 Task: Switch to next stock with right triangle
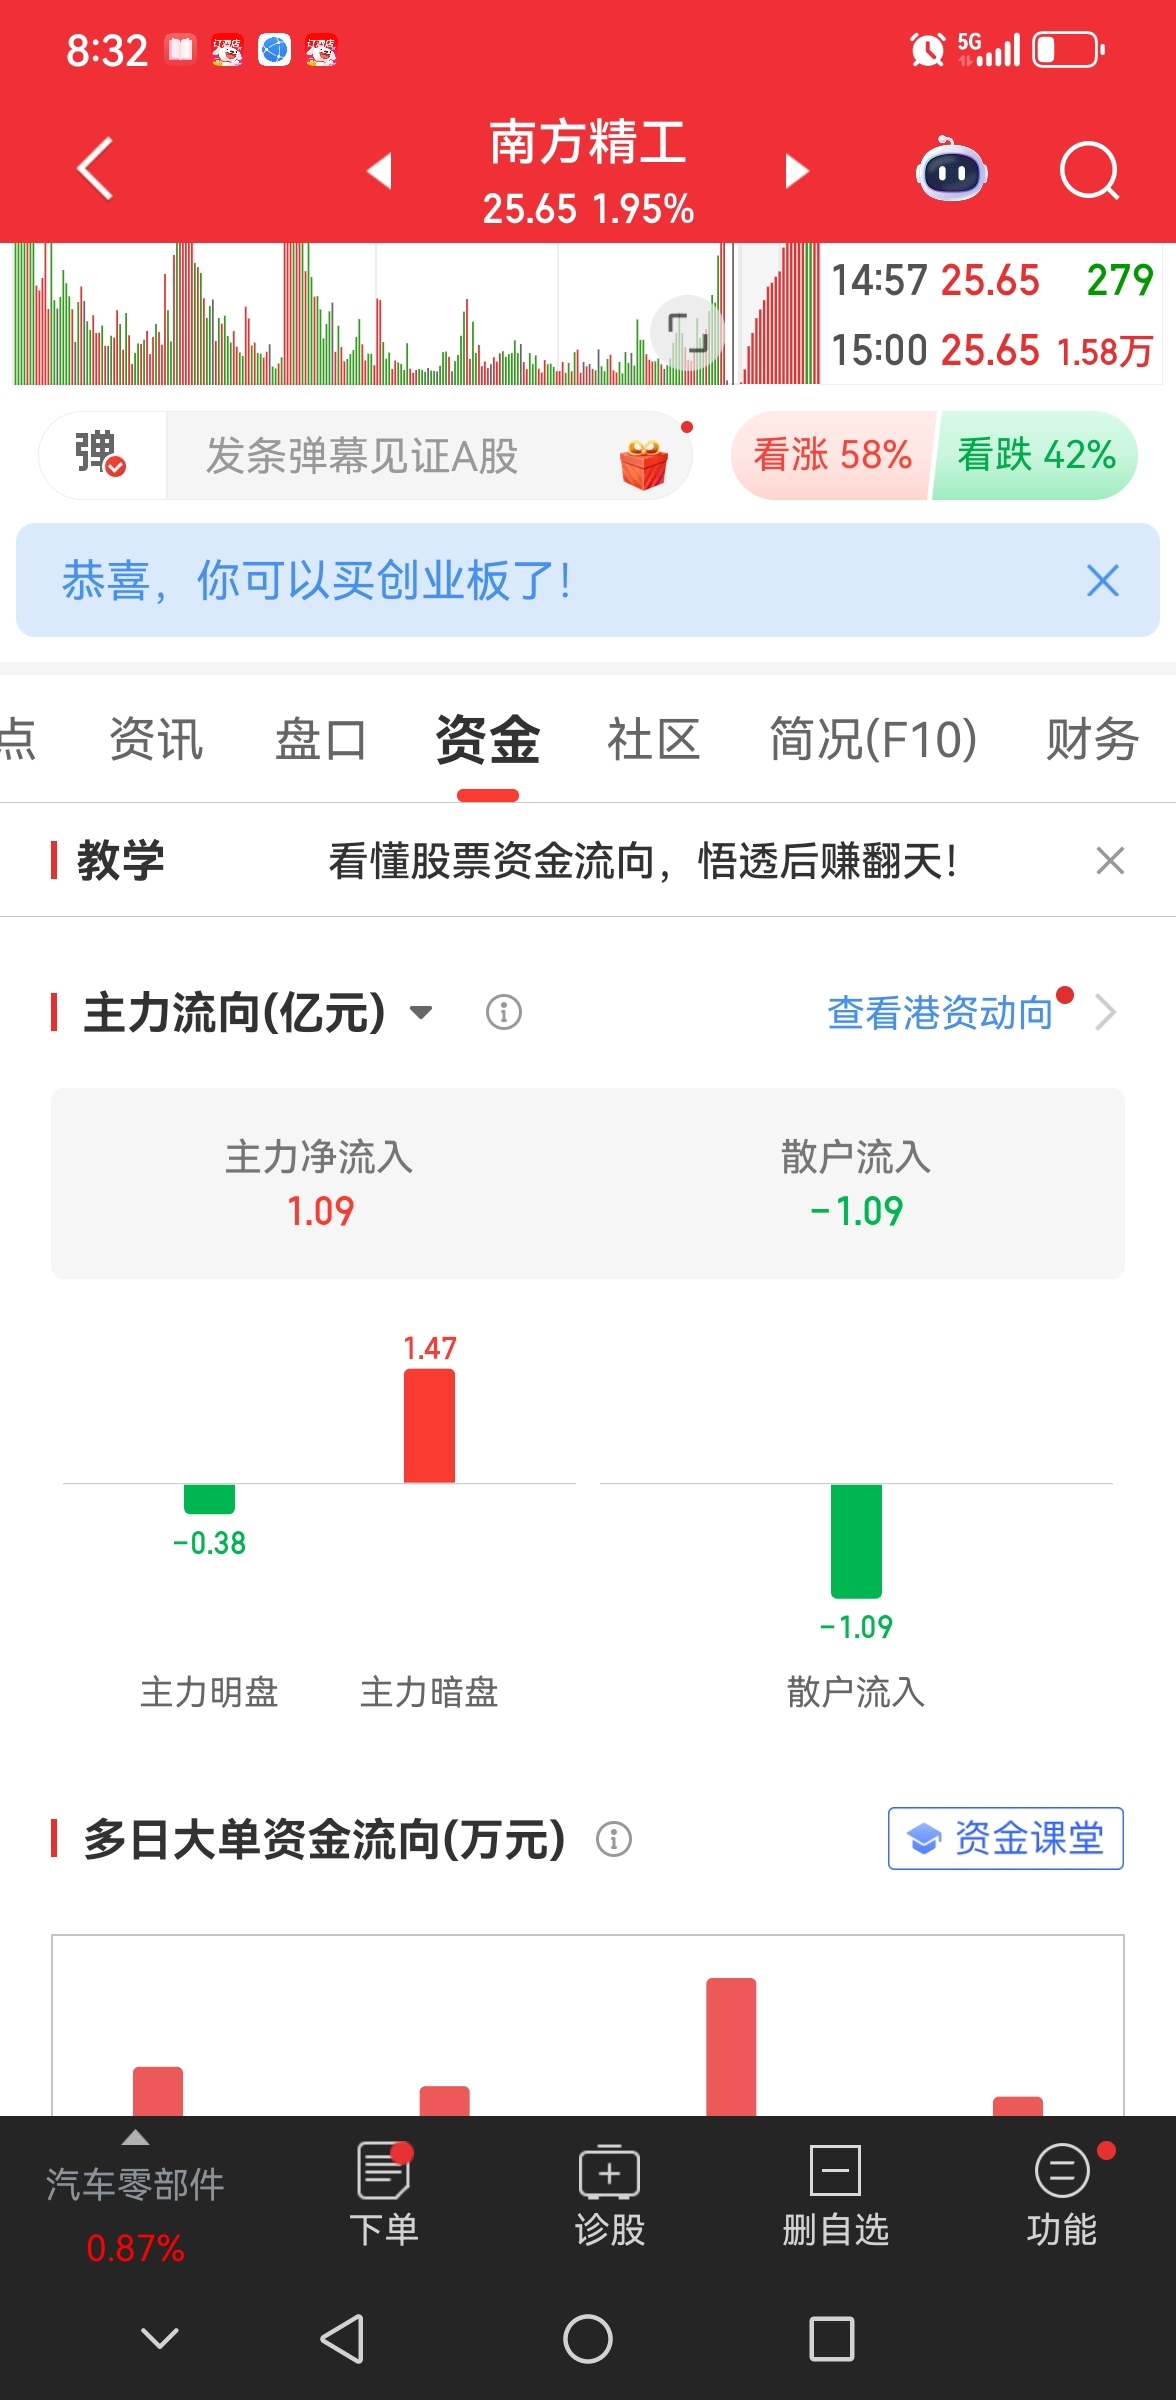[796, 171]
